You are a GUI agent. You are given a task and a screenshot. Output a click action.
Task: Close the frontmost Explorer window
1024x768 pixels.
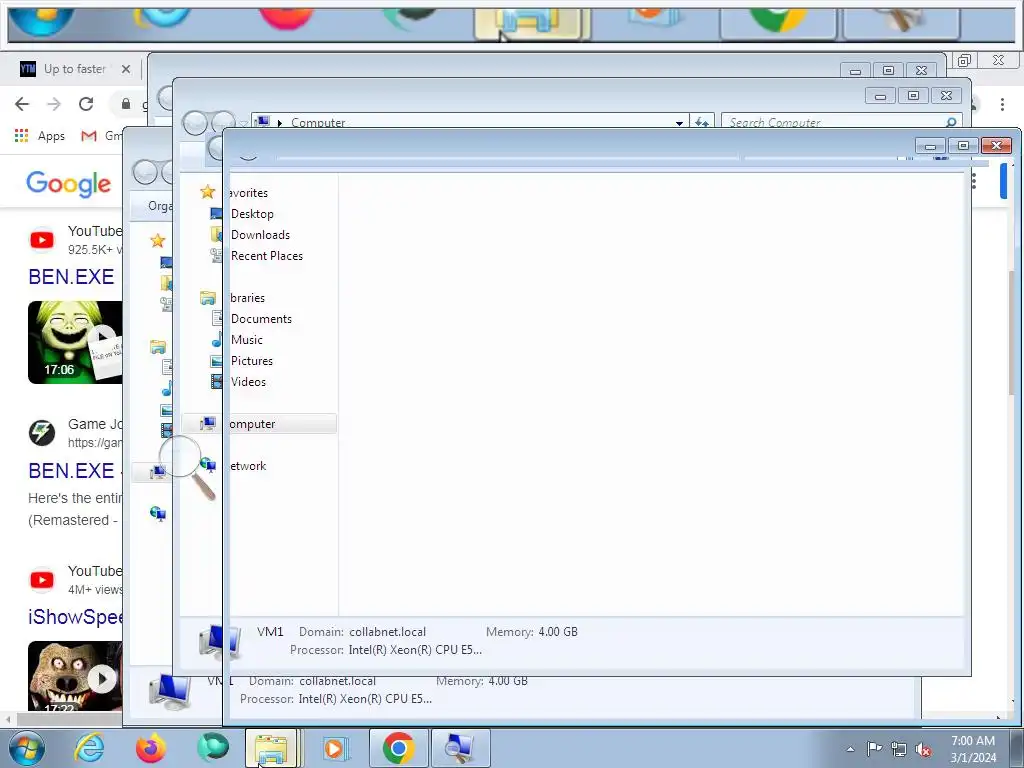click(x=996, y=145)
